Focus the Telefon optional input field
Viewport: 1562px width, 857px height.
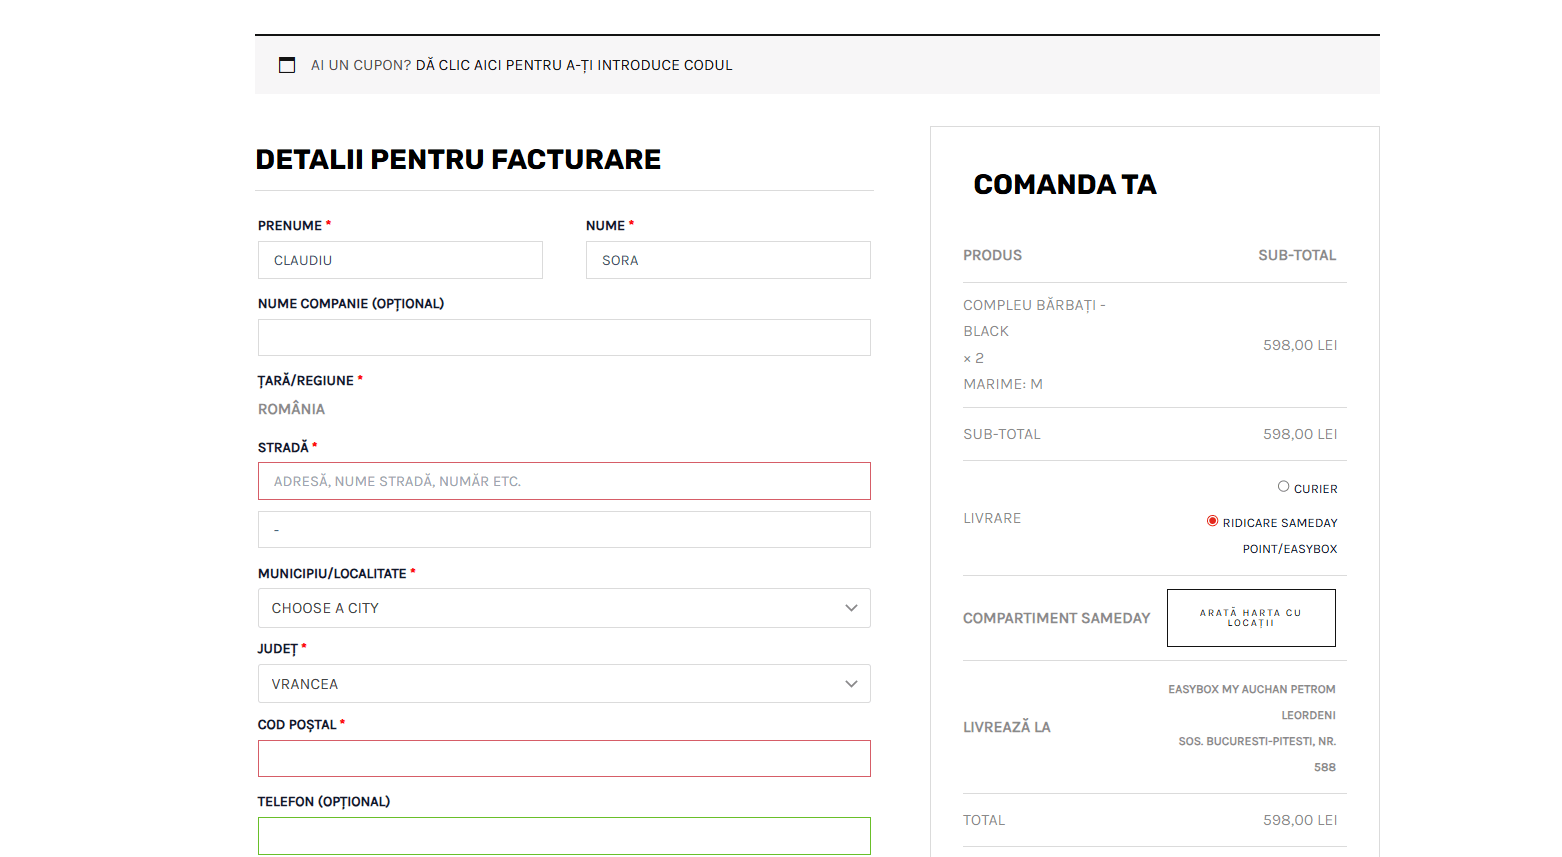[564, 836]
